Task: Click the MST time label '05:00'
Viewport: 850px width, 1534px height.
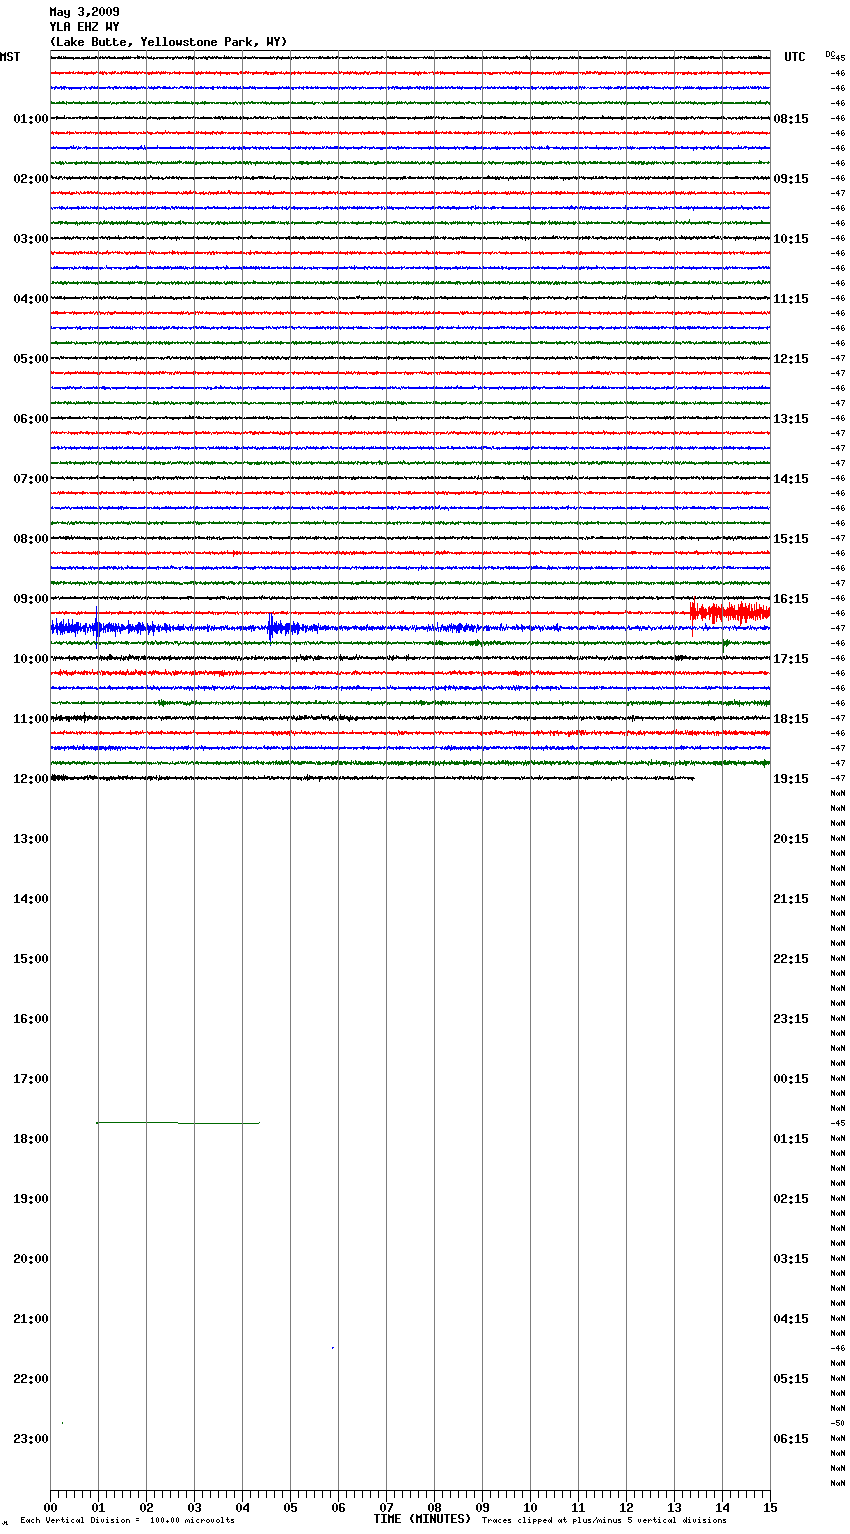Action: pos(31,359)
